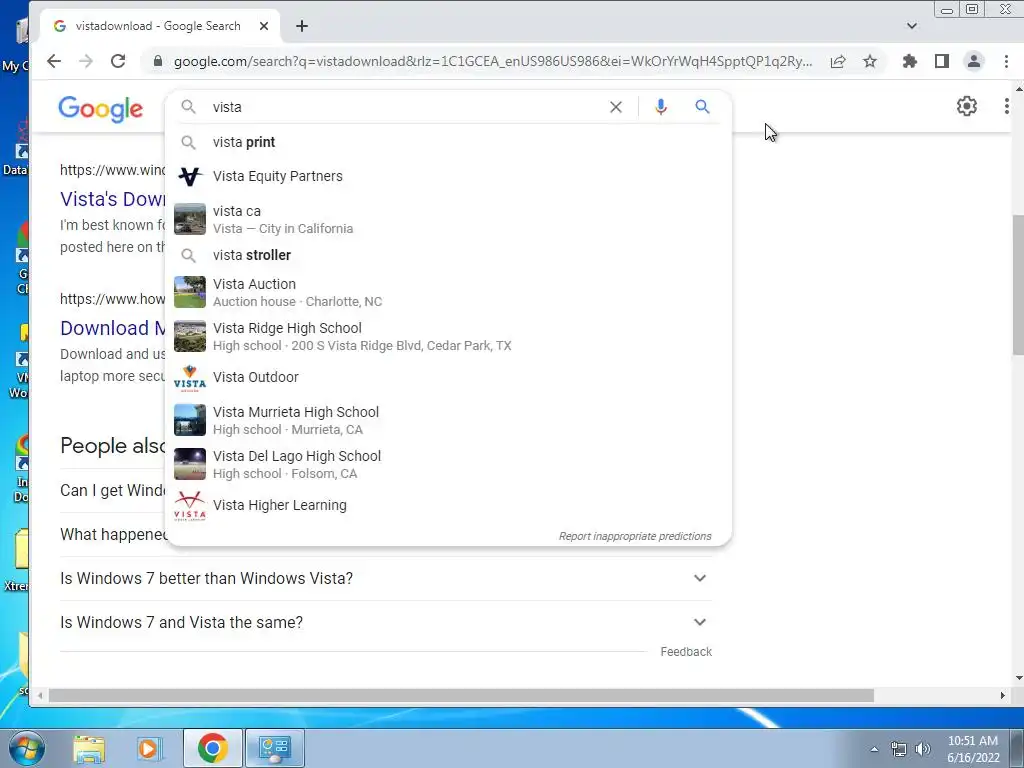Viewport: 1024px width, 768px height.
Task: Open Windows Explorer from taskbar
Action: pos(89,748)
